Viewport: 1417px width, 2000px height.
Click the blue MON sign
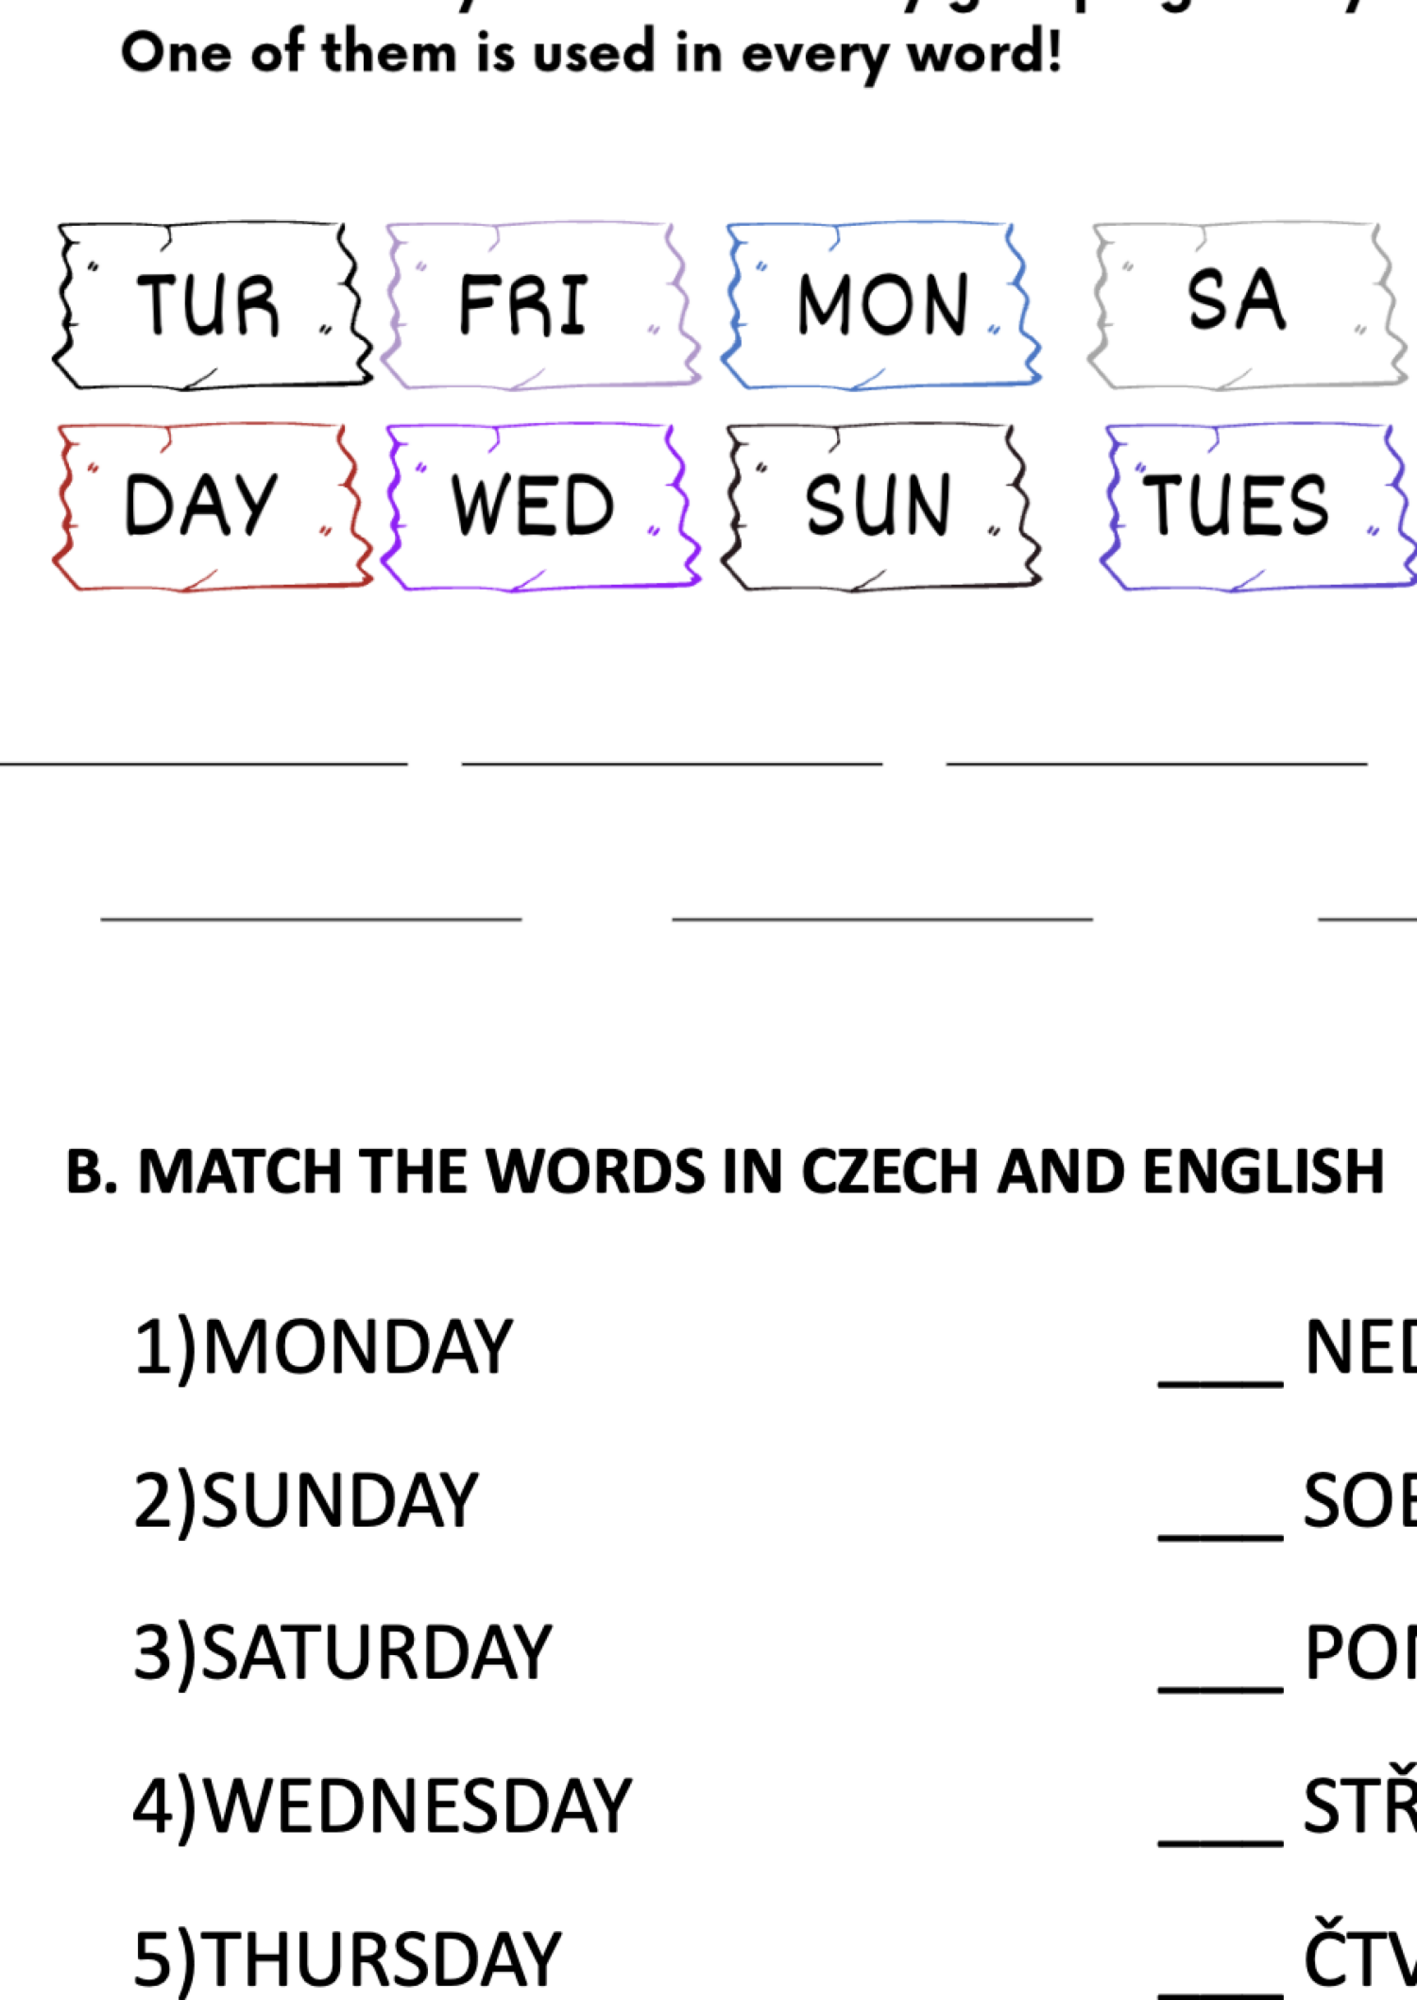881,305
